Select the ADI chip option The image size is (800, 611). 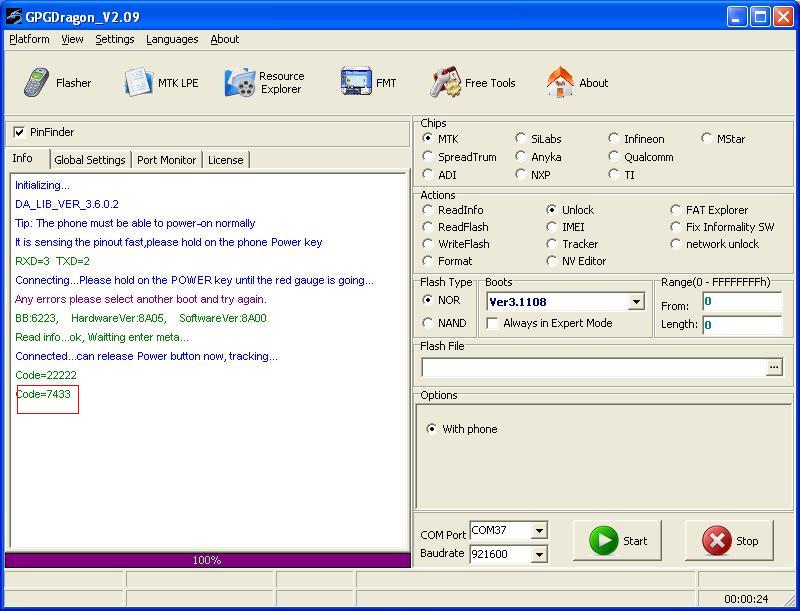point(428,174)
